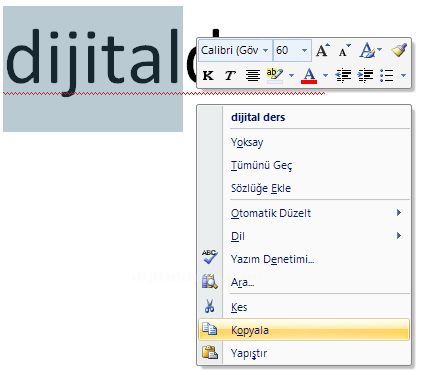Select Kopyala to copy text
Image resolution: width=421 pixels, height=375 pixels.
point(304,330)
